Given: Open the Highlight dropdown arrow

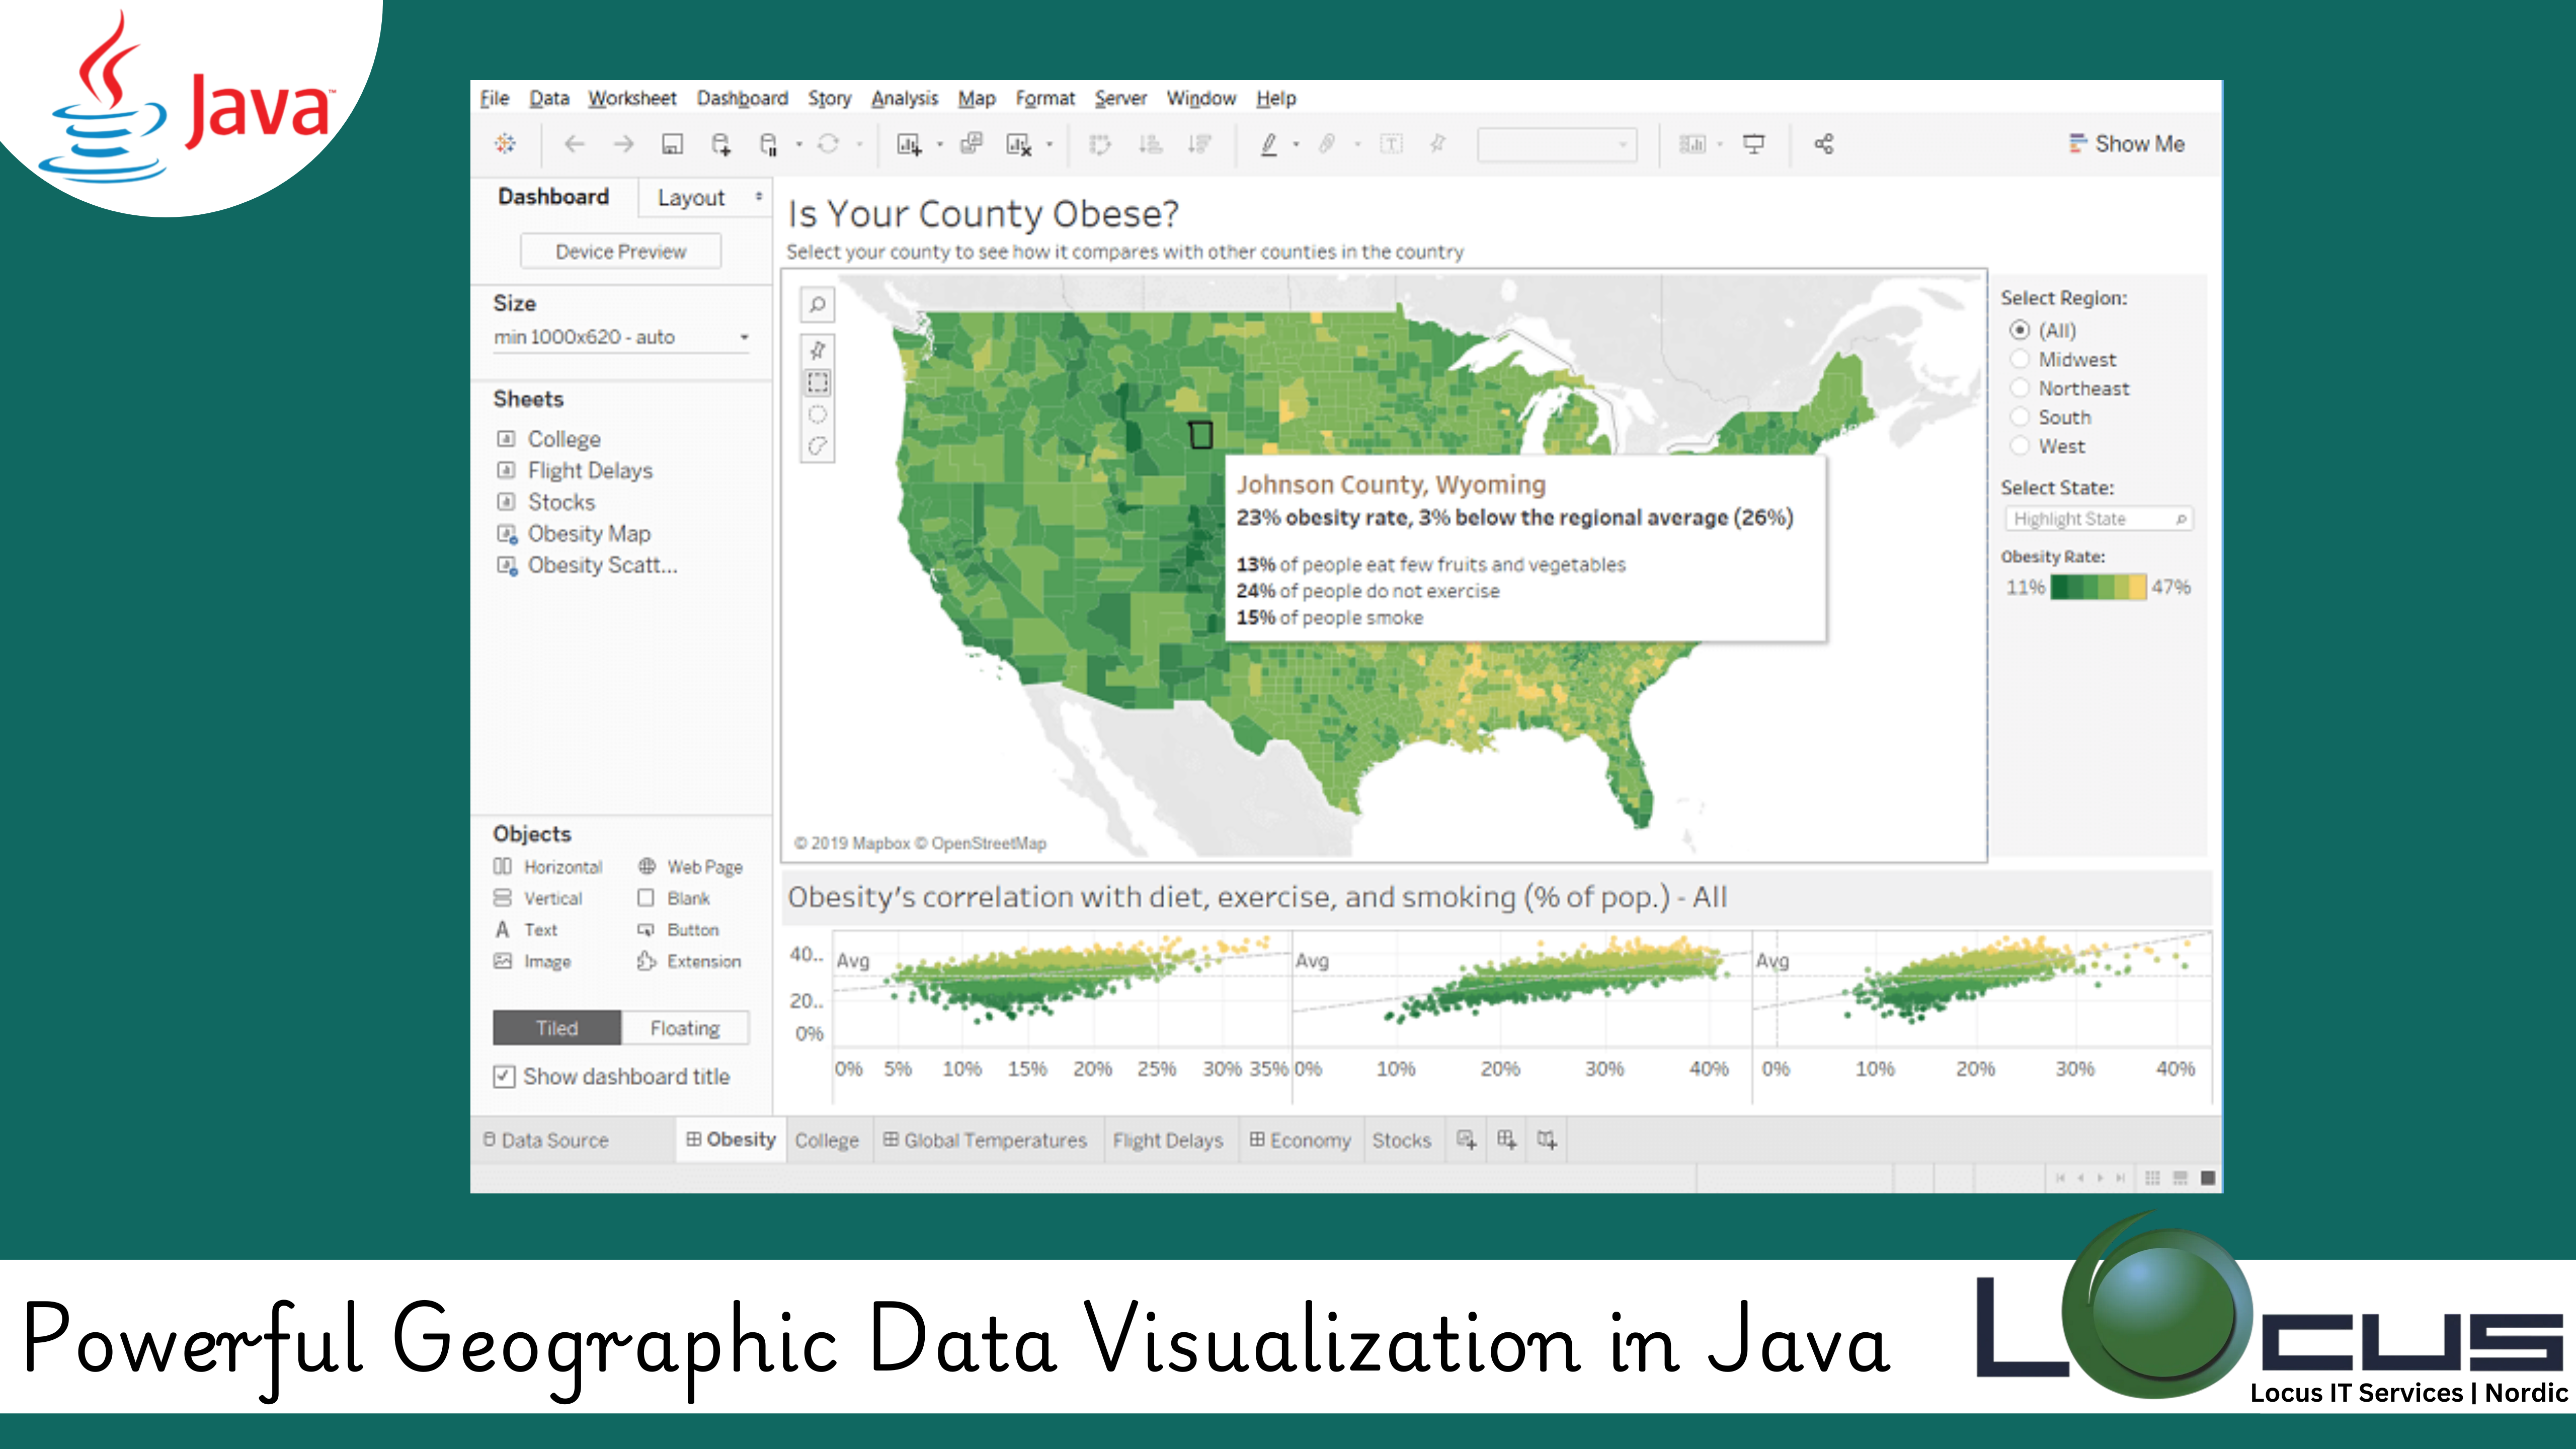Looking at the screenshot, I should point(1296,145).
